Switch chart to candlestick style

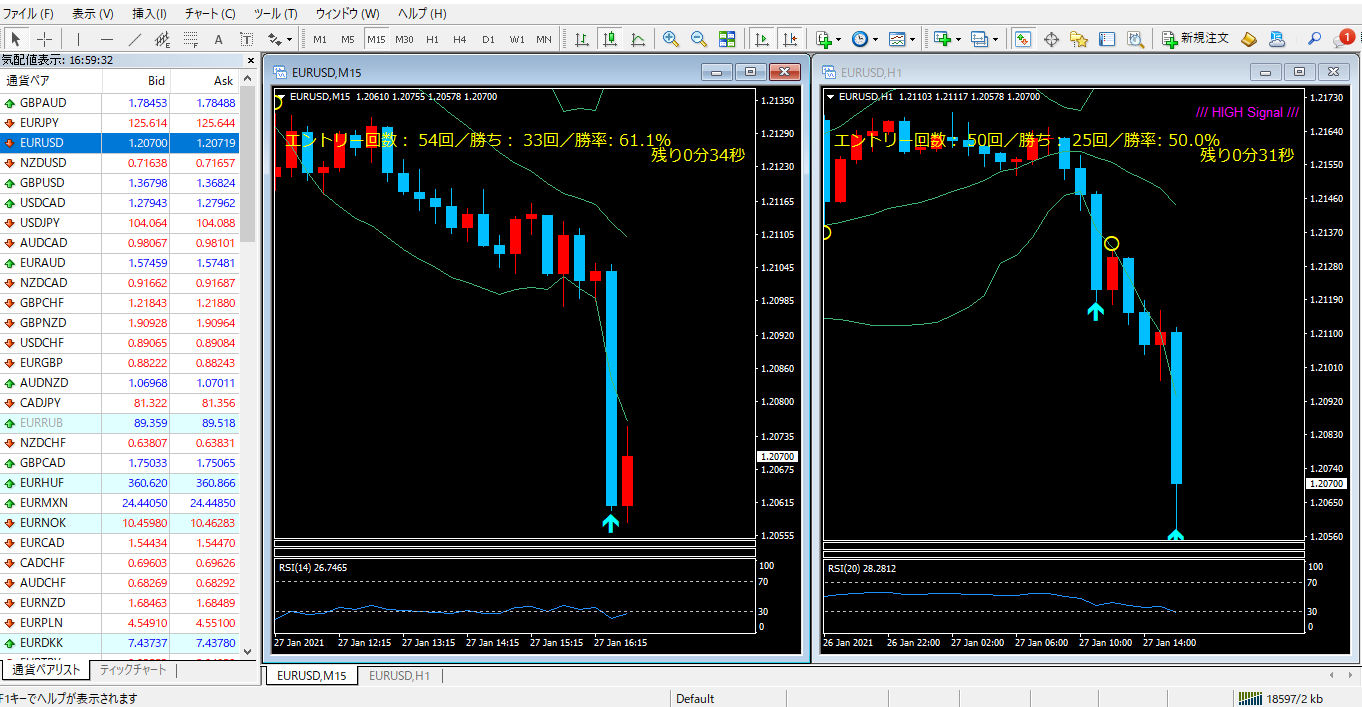click(609, 39)
